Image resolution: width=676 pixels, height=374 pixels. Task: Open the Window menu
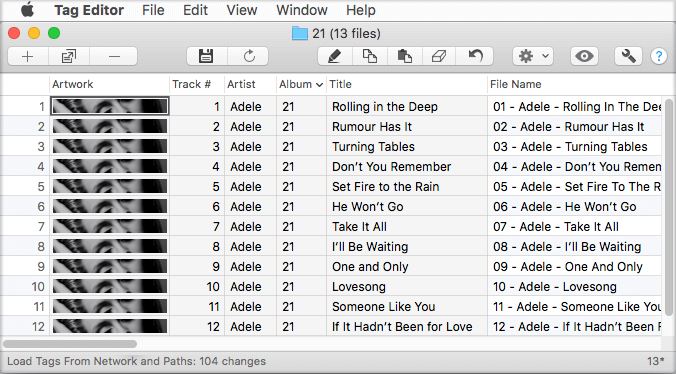(302, 10)
